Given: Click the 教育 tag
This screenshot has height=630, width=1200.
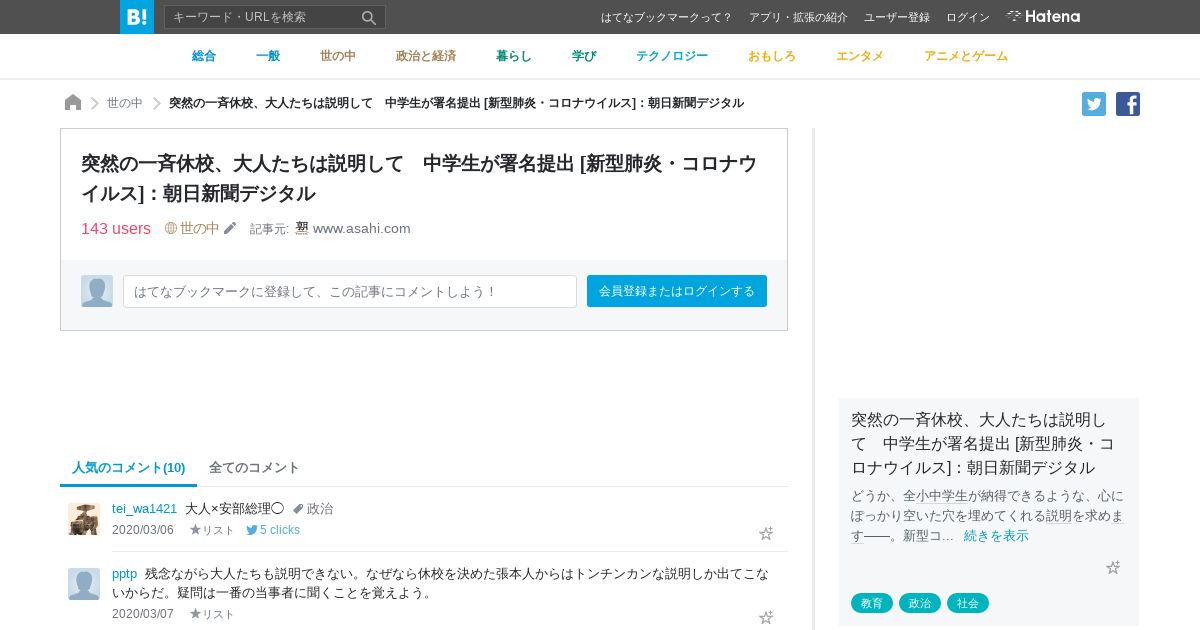Looking at the screenshot, I should point(872,603).
